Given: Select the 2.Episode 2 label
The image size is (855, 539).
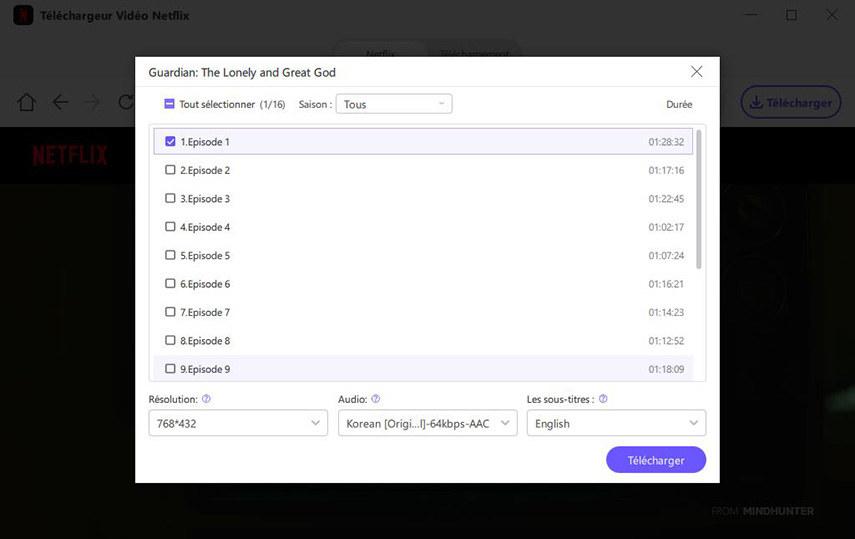Looking at the screenshot, I should [x=205, y=170].
